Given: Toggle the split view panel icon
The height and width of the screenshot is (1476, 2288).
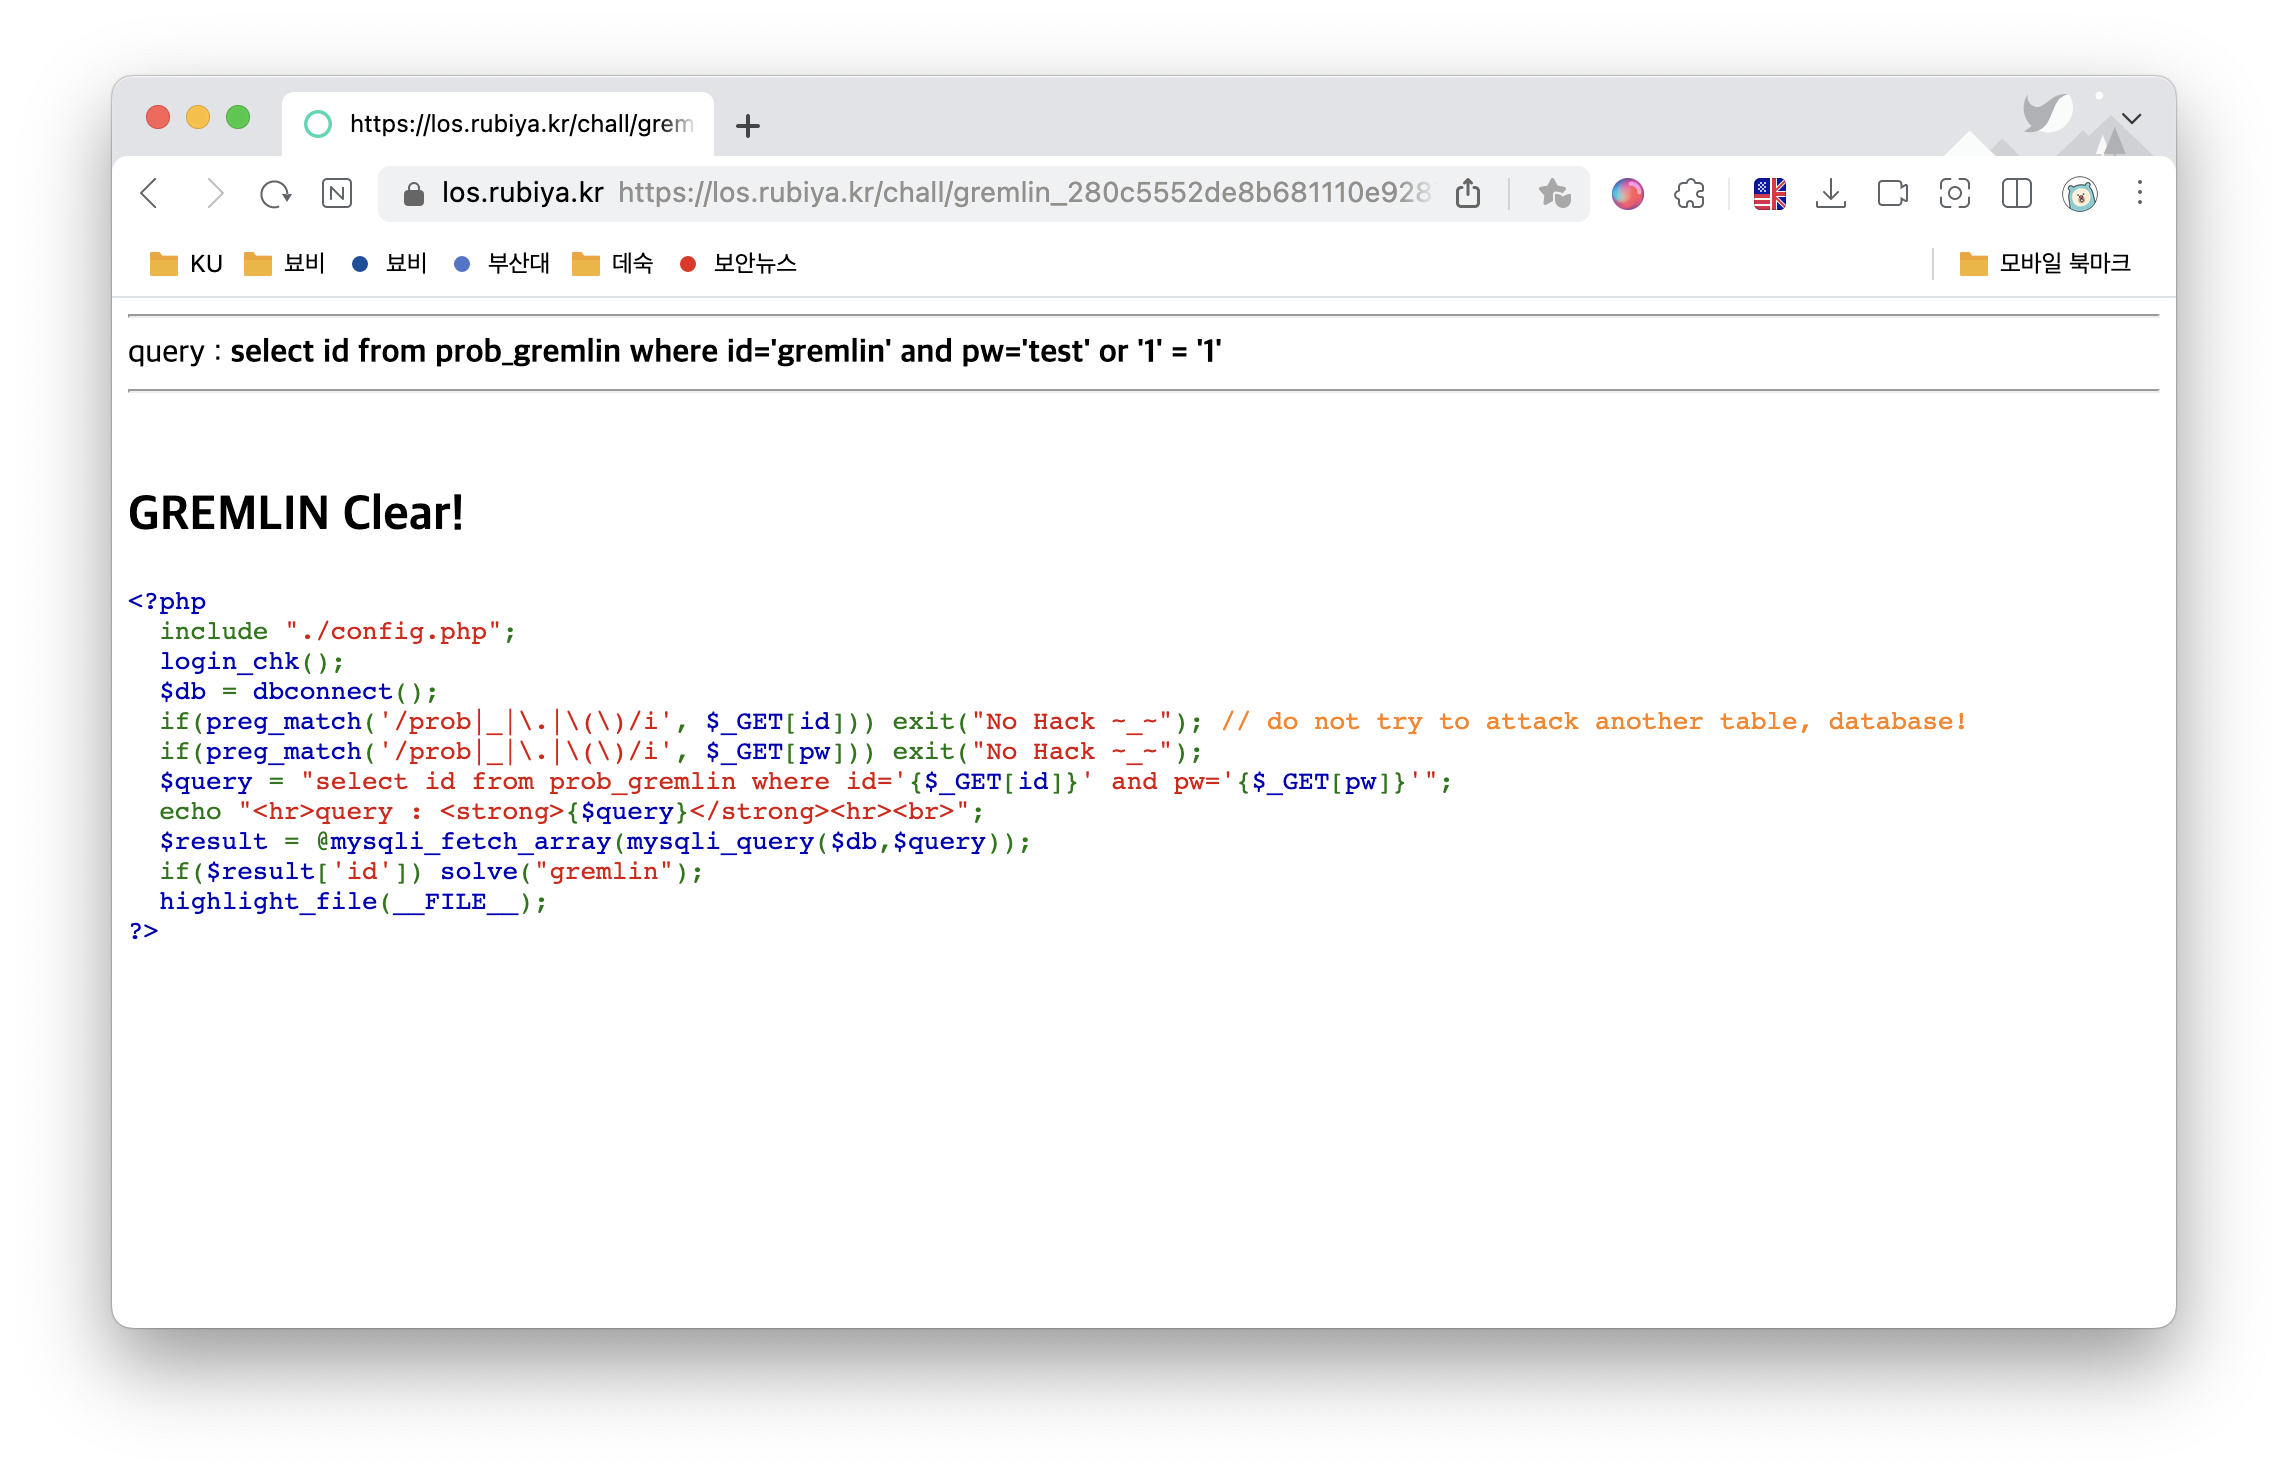Looking at the screenshot, I should 2016,193.
